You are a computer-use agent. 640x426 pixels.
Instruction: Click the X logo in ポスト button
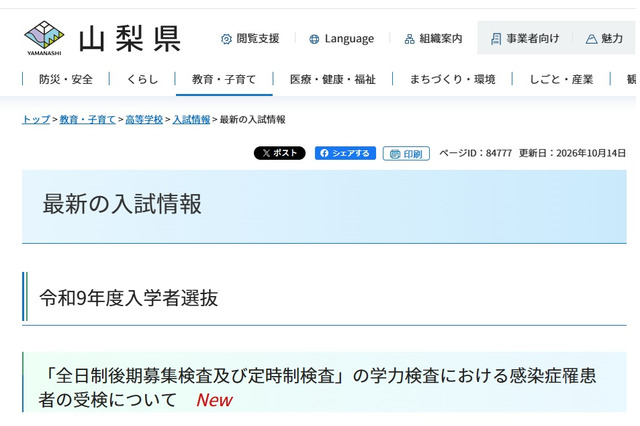[266, 153]
